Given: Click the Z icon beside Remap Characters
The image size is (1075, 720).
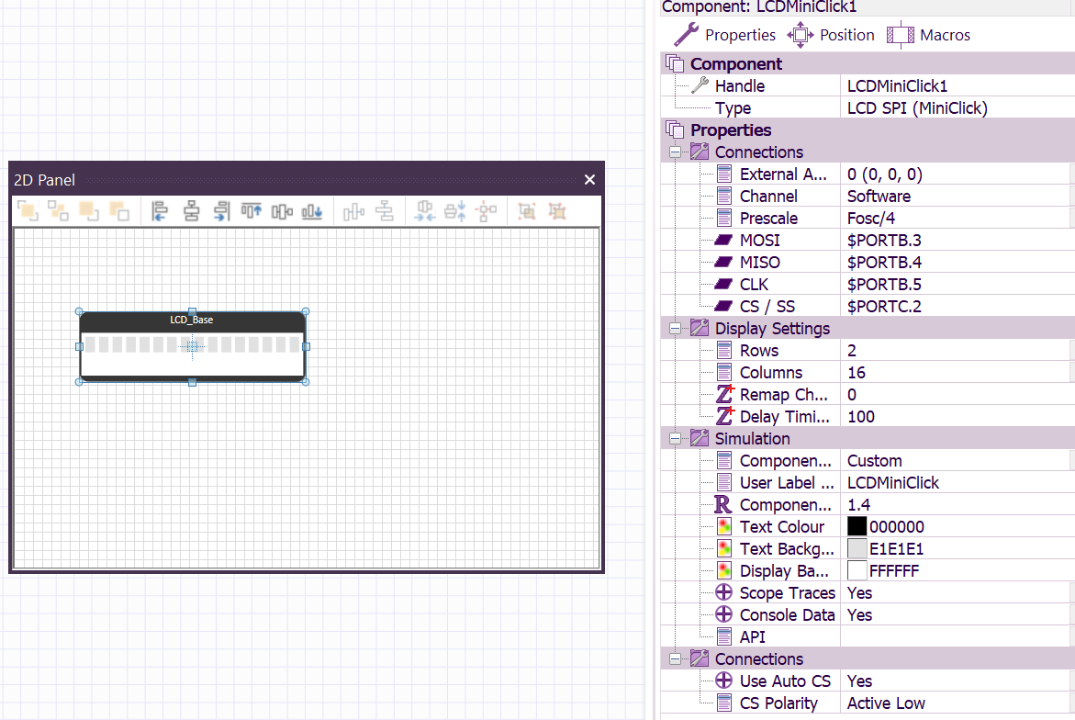Looking at the screenshot, I should pos(722,394).
